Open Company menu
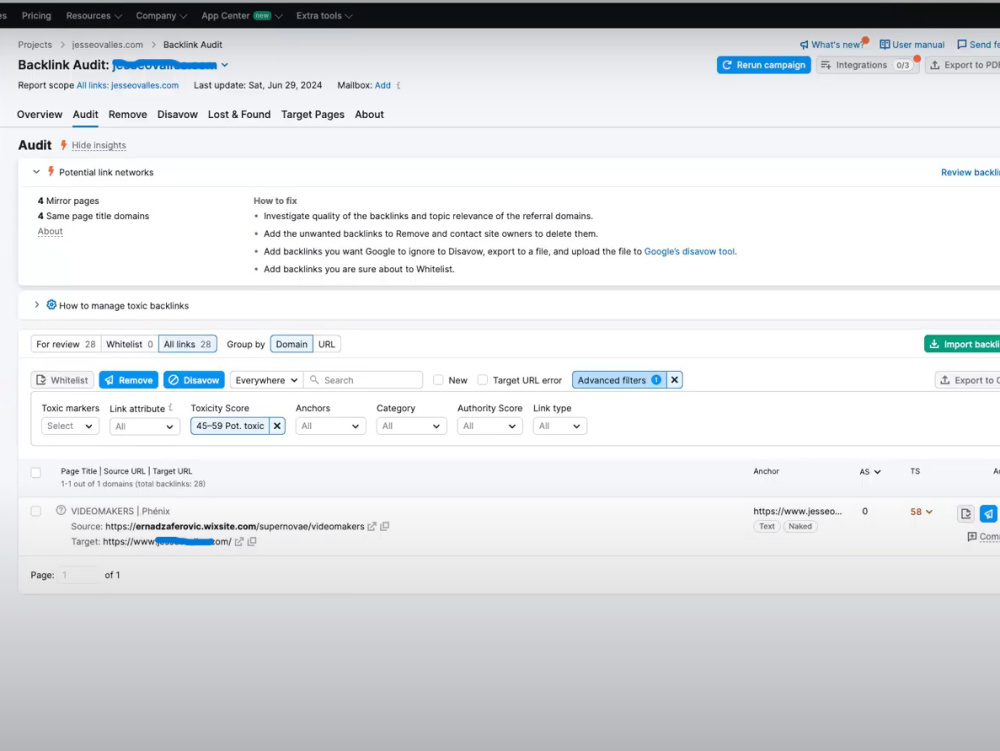The height and width of the screenshot is (751, 1000). point(161,15)
